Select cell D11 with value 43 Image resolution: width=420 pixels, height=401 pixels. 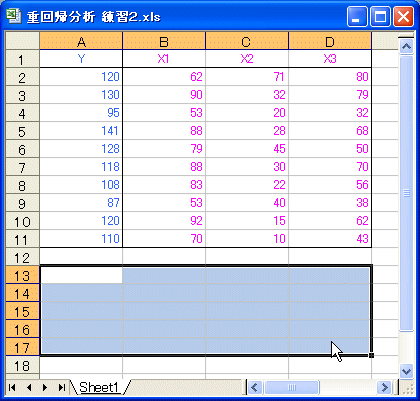tap(330, 239)
